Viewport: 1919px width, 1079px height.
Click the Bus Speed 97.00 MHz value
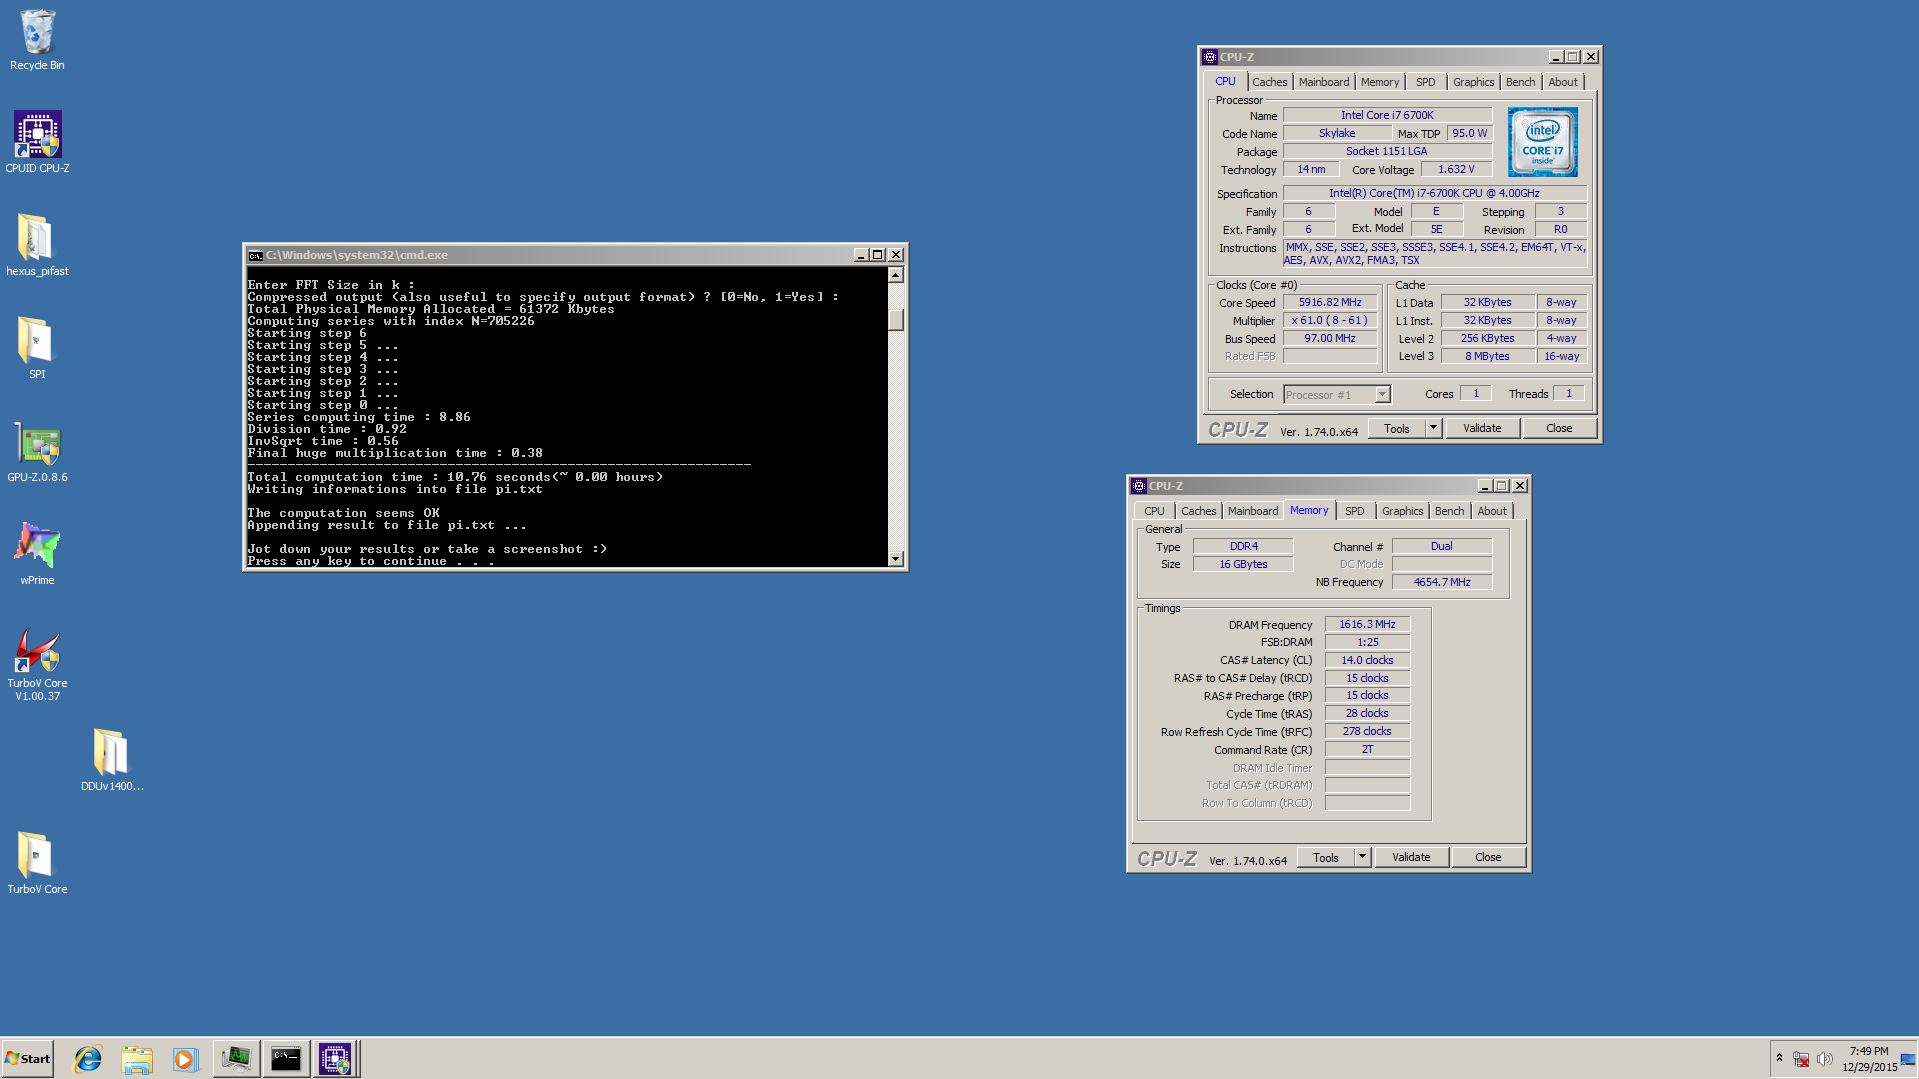[x=1330, y=338]
